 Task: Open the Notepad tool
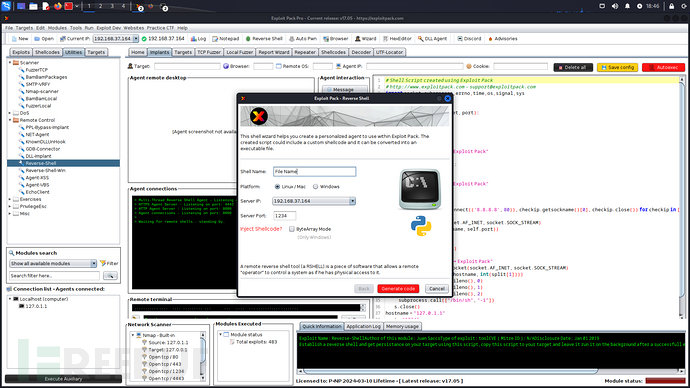click(226, 39)
